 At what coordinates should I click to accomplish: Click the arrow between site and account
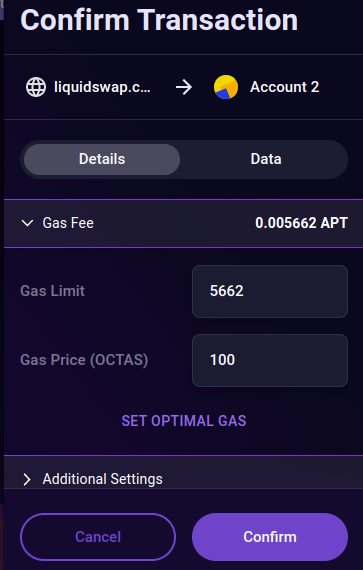point(184,87)
